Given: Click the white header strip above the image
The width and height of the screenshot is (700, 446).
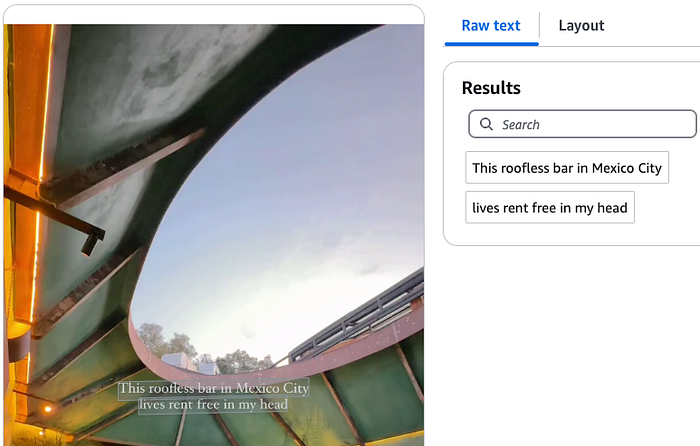Looking at the screenshot, I should [x=213, y=15].
